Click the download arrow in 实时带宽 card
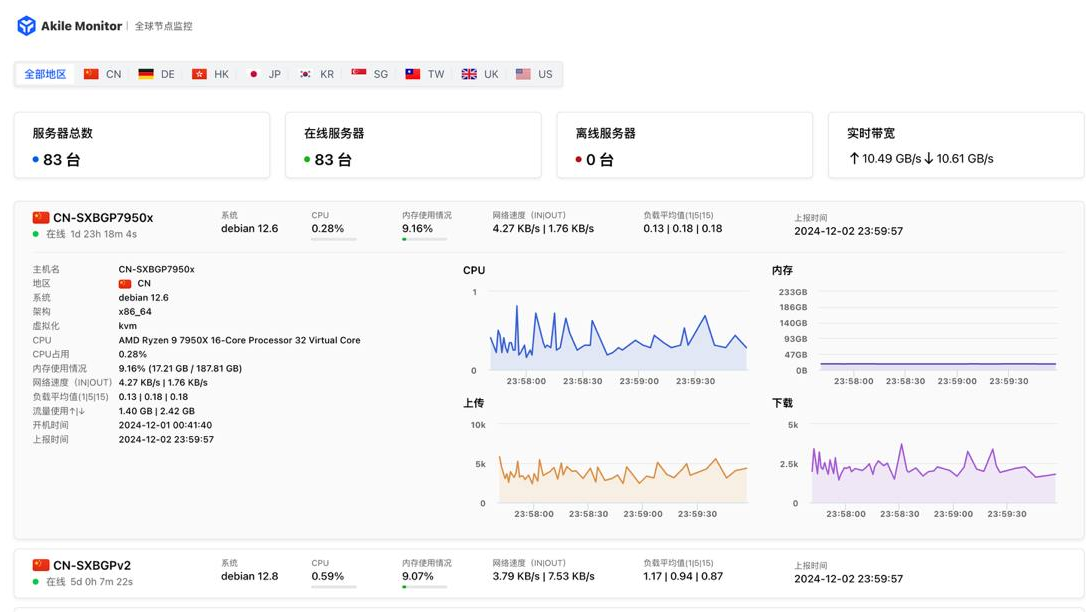 928,158
